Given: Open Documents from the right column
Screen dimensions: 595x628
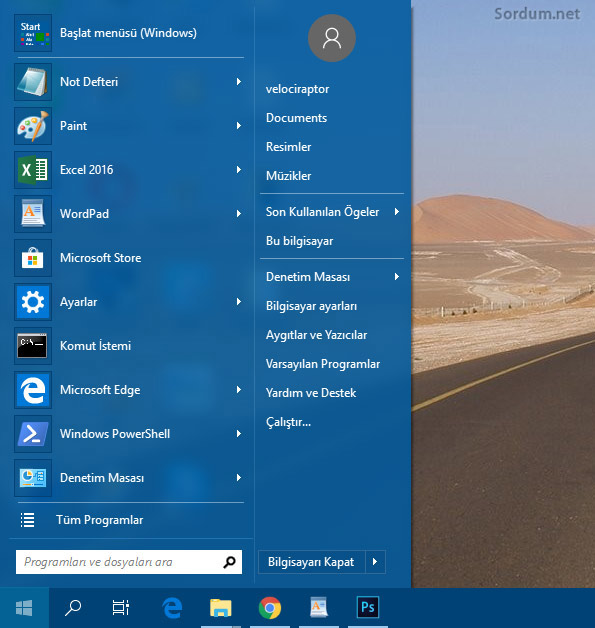Looking at the screenshot, I should [296, 118].
